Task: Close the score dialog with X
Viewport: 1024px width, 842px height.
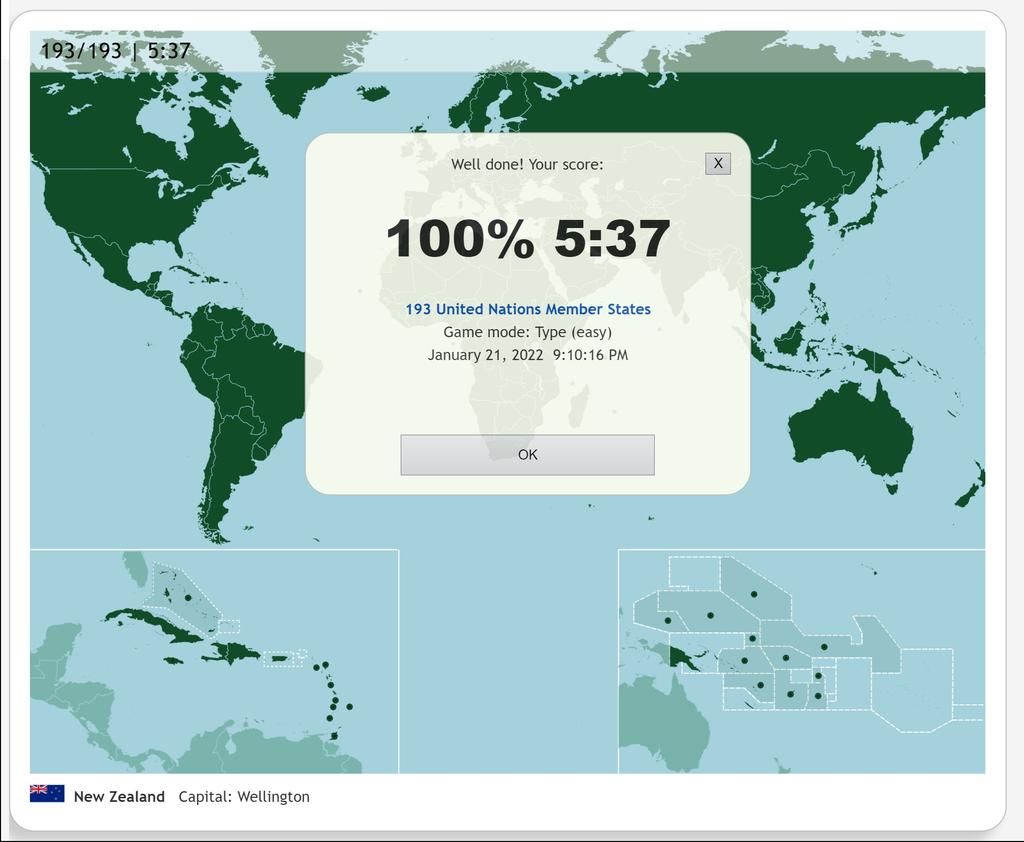Action: [x=718, y=163]
